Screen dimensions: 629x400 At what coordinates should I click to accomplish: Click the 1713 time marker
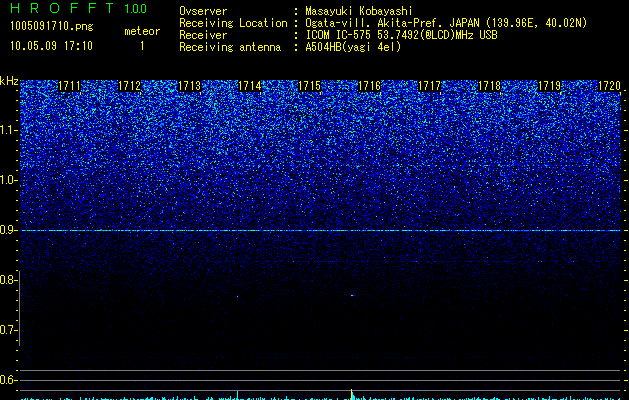[189, 86]
